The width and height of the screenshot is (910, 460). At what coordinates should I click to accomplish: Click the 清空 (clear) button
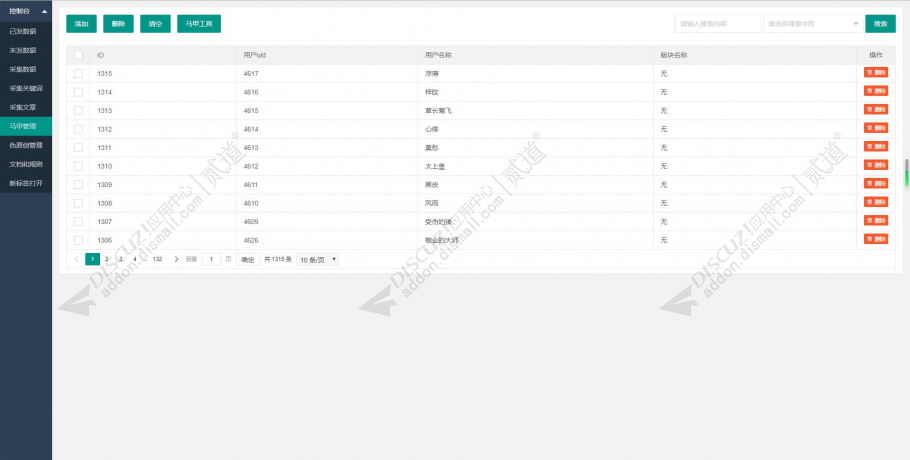[156, 24]
